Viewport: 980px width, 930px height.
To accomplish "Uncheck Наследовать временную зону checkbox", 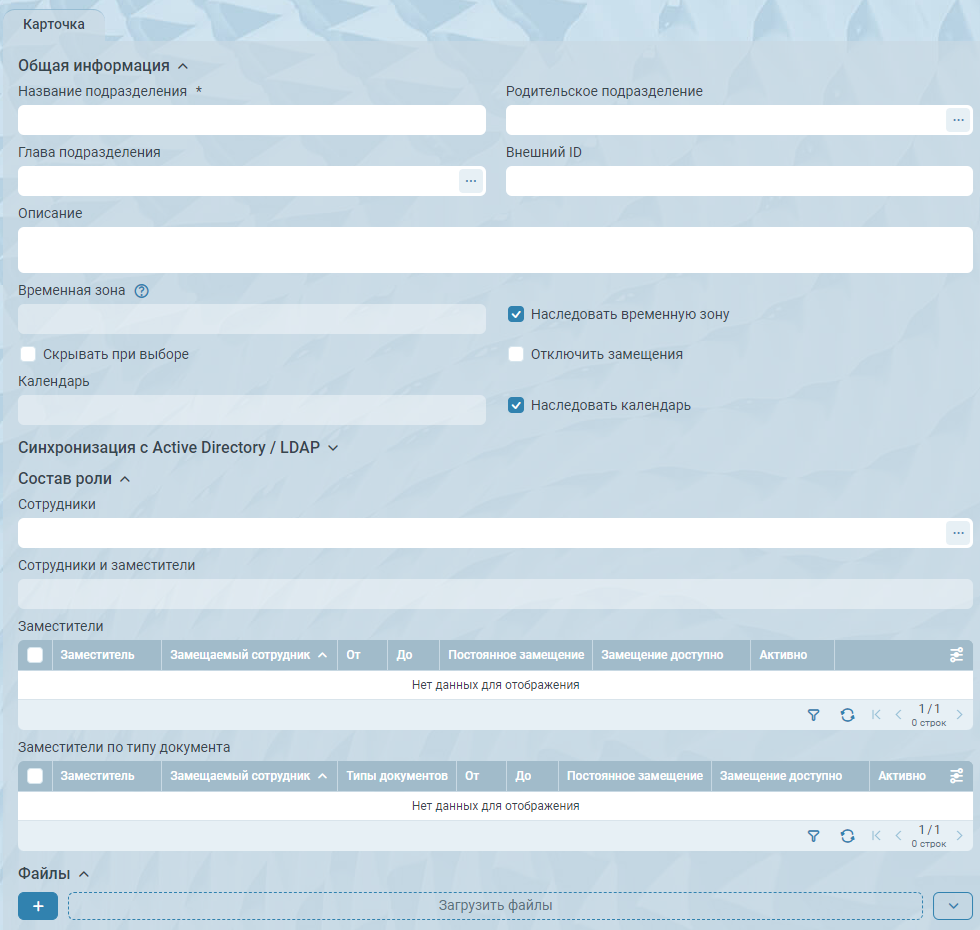I will click(x=516, y=314).
